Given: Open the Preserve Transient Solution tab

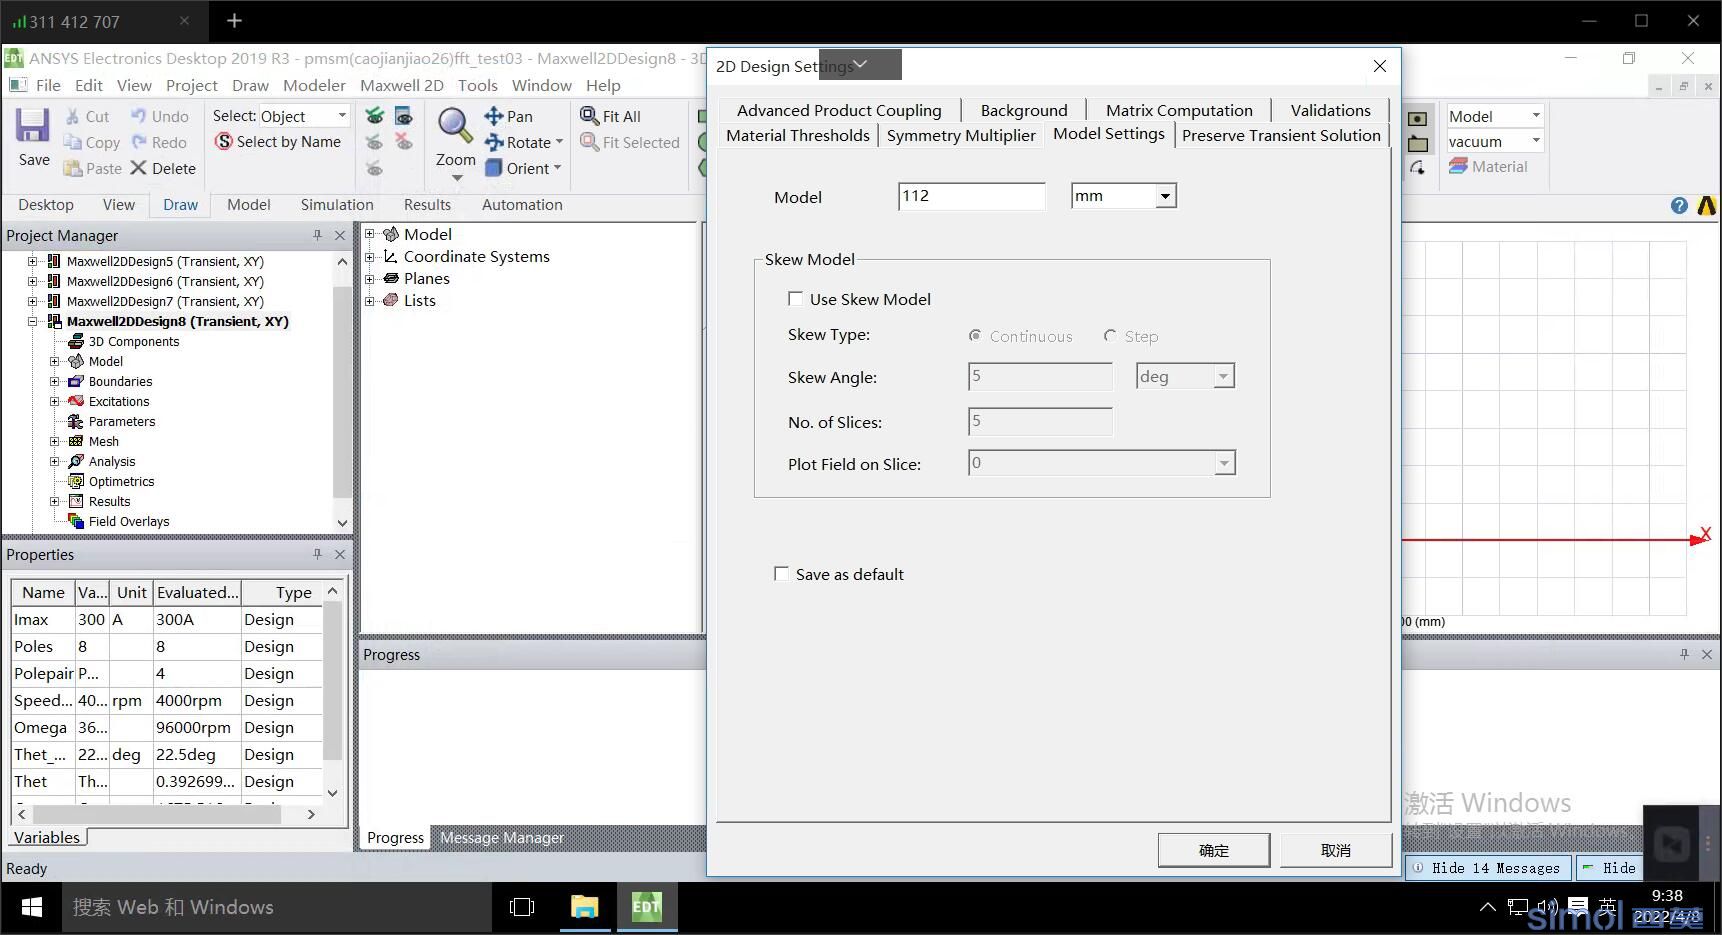Looking at the screenshot, I should coord(1281,135).
